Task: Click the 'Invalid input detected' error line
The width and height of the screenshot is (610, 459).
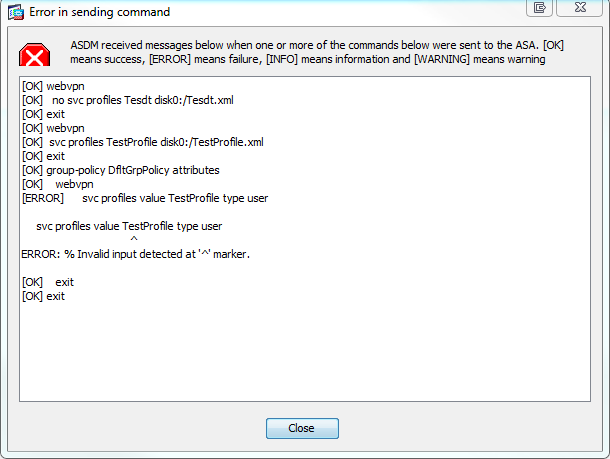Action: coord(135,255)
